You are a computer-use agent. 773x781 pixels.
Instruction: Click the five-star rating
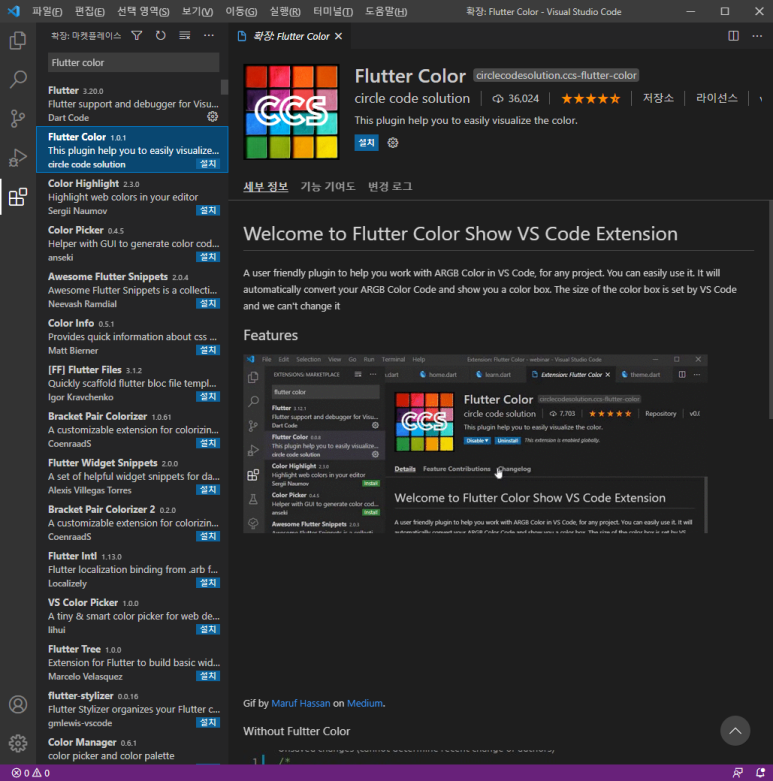click(x=591, y=99)
